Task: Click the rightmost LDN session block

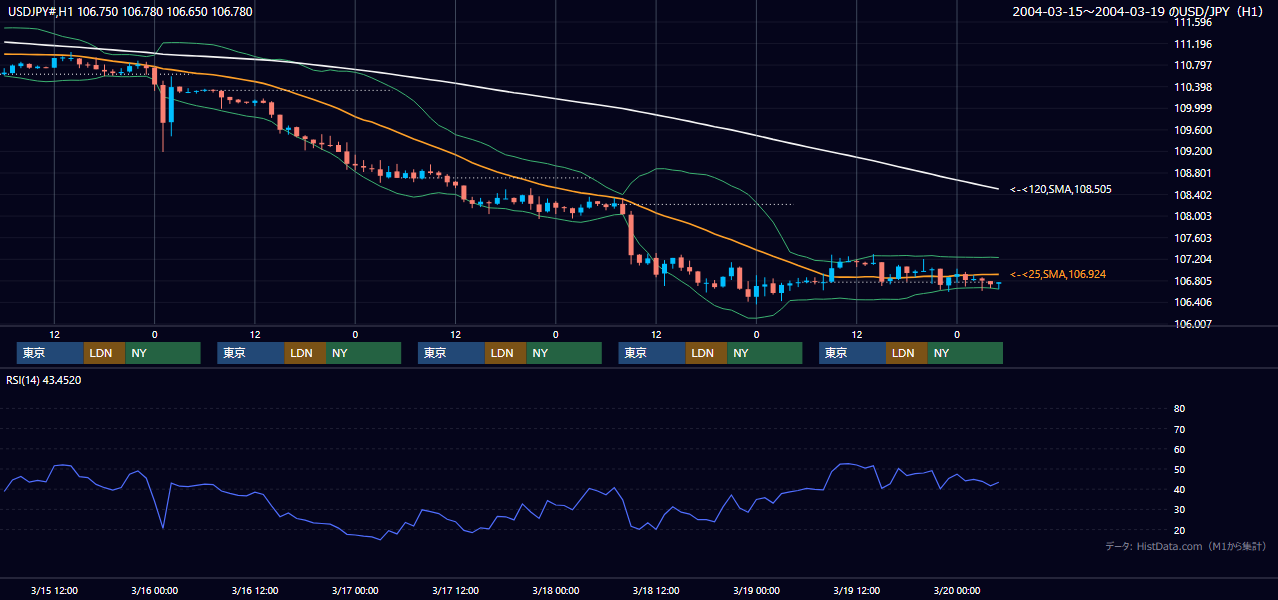Action: [x=906, y=353]
